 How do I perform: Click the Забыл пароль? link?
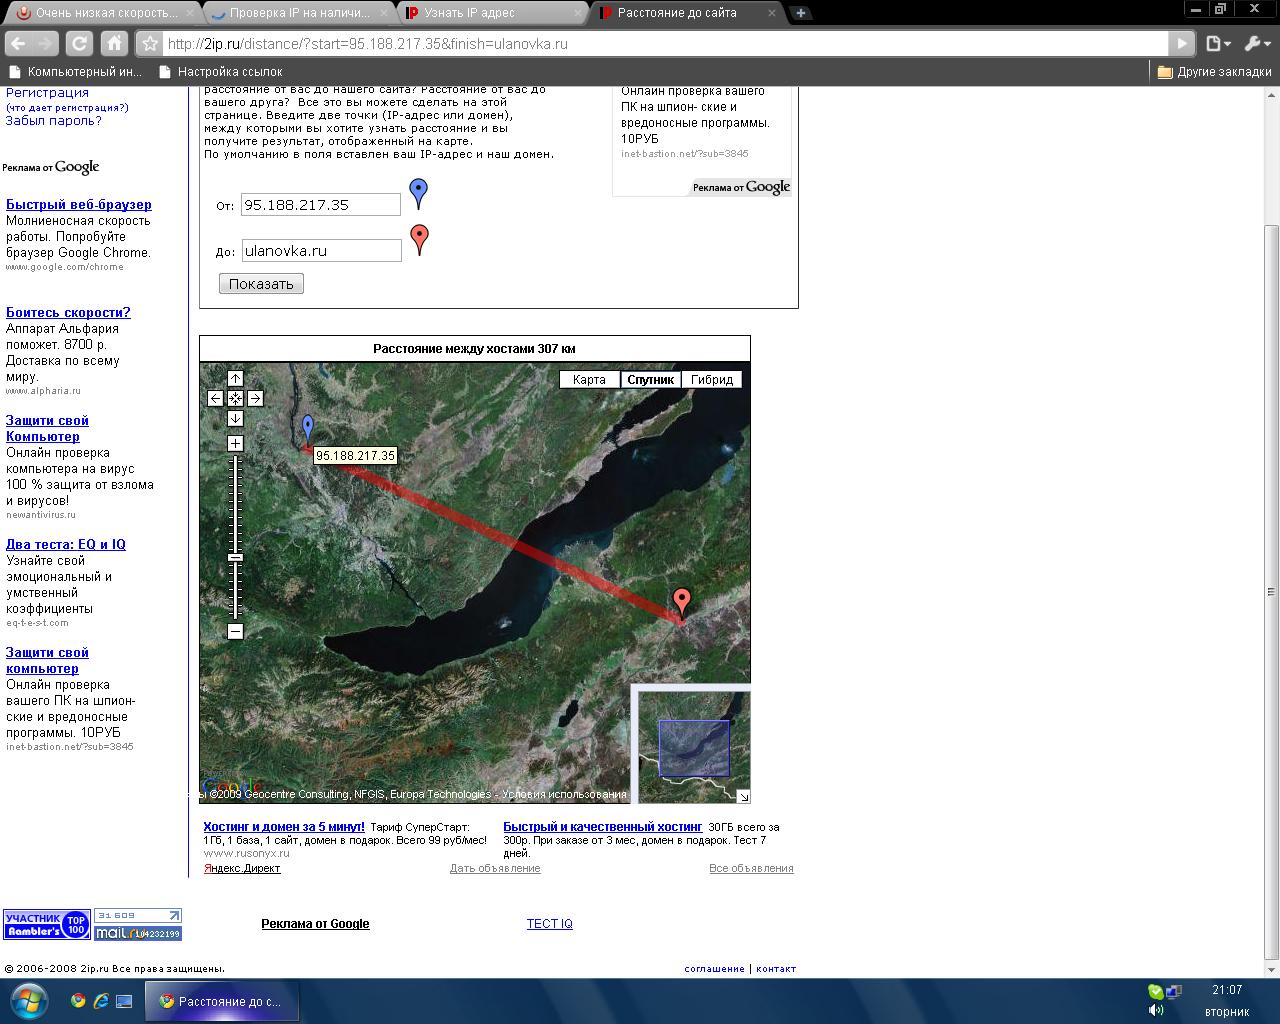[x=54, y=121]
